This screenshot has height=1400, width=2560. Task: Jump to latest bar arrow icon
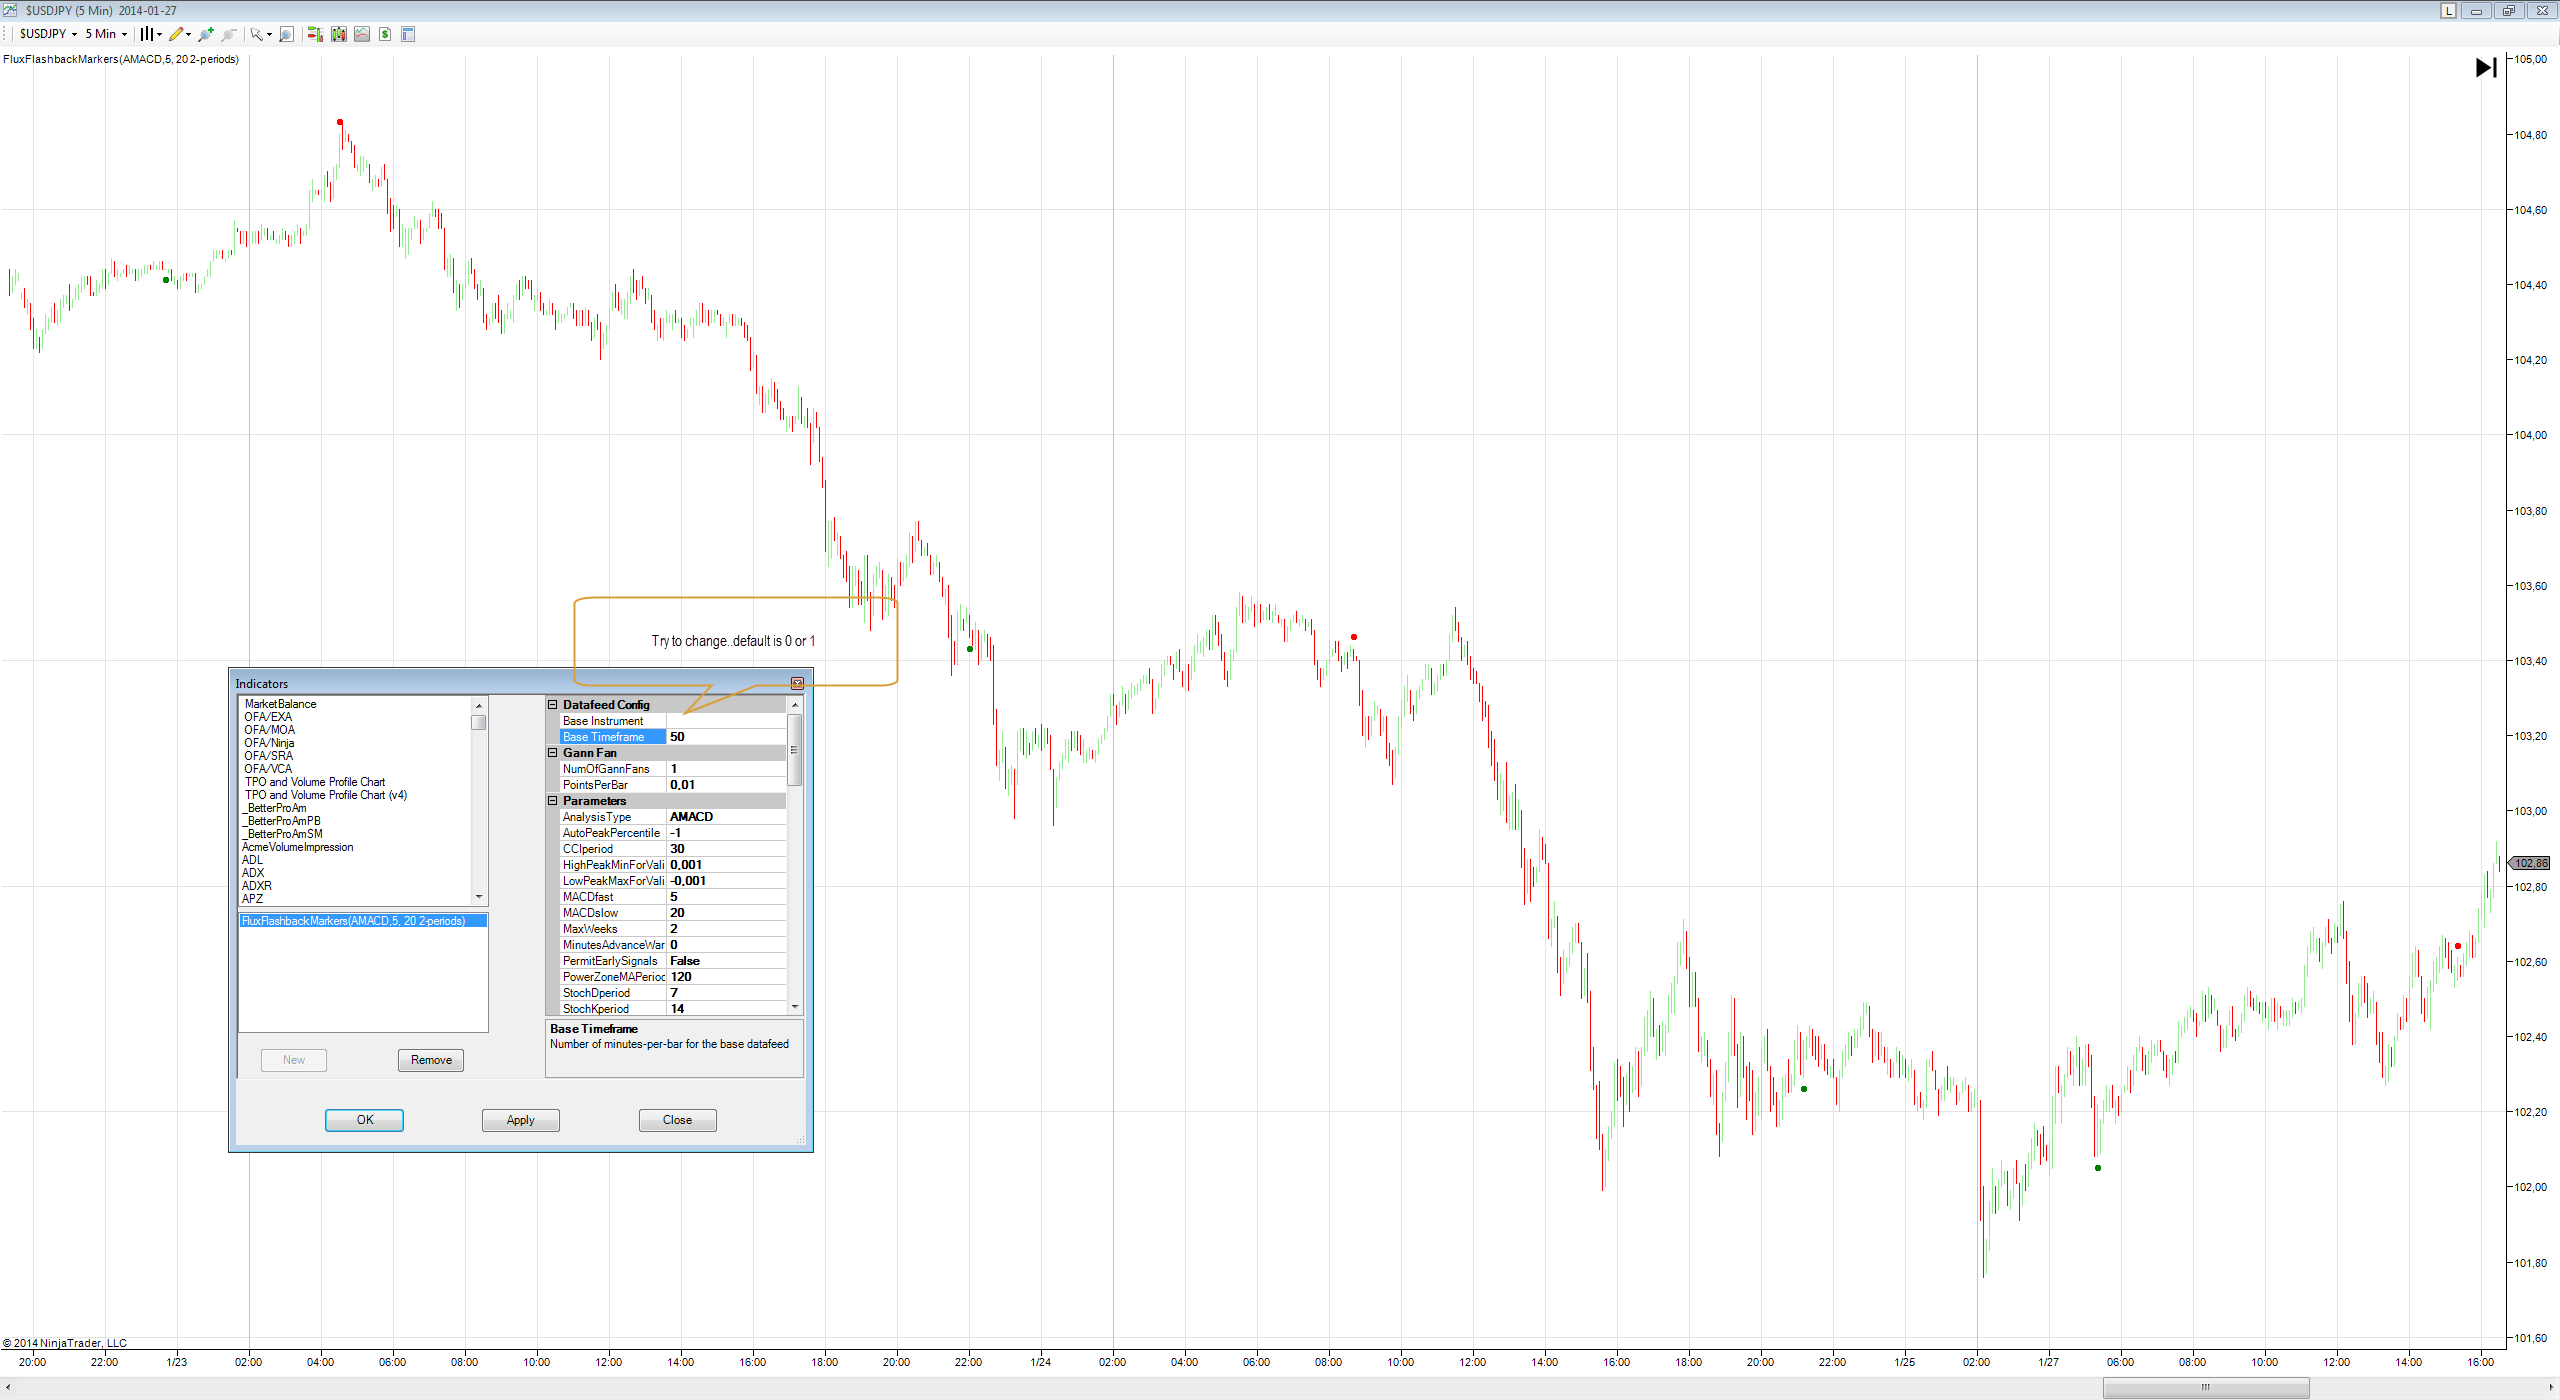2486,67
